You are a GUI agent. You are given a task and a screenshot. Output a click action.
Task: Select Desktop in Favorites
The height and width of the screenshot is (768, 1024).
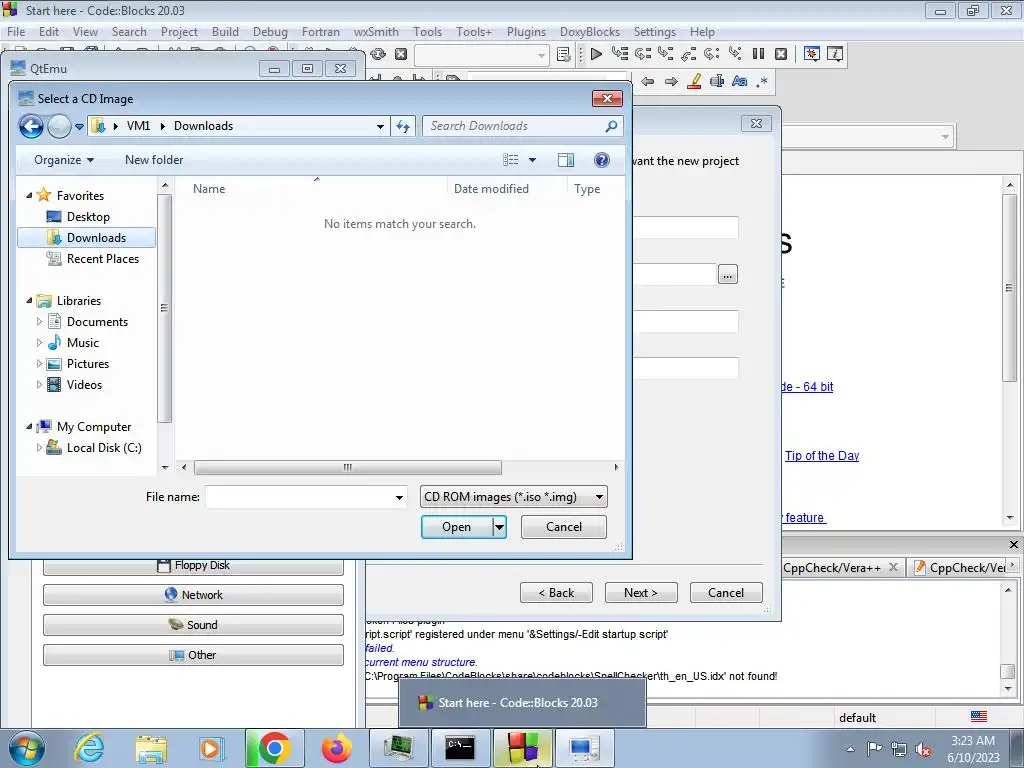coord(87,217)
